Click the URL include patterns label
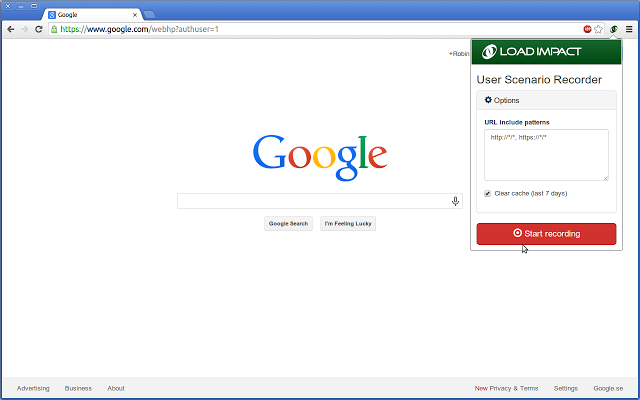 tap(517, 122)
